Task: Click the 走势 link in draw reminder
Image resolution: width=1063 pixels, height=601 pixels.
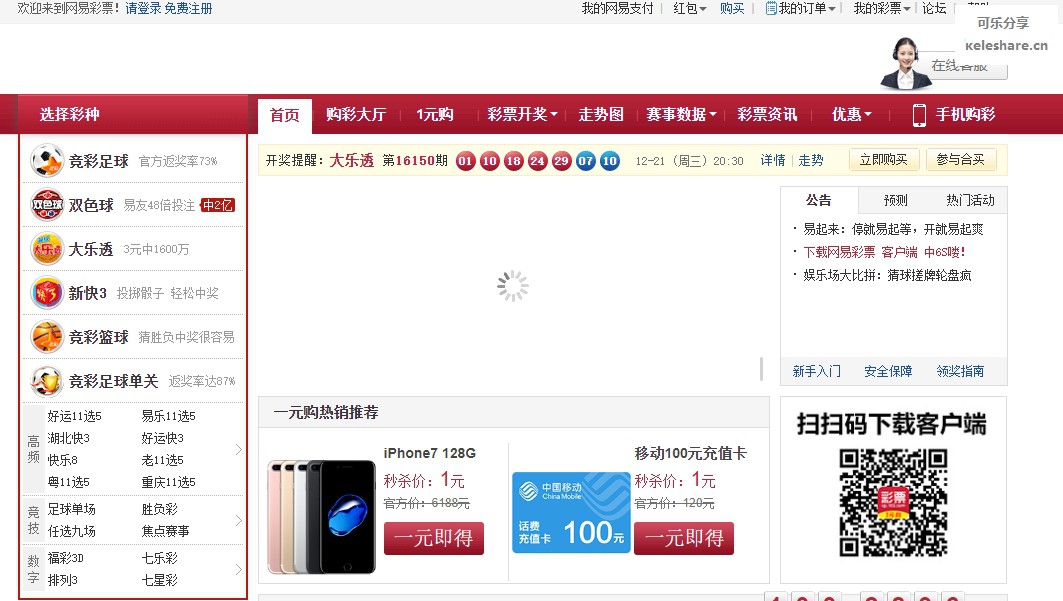Action: pos(811,160)
